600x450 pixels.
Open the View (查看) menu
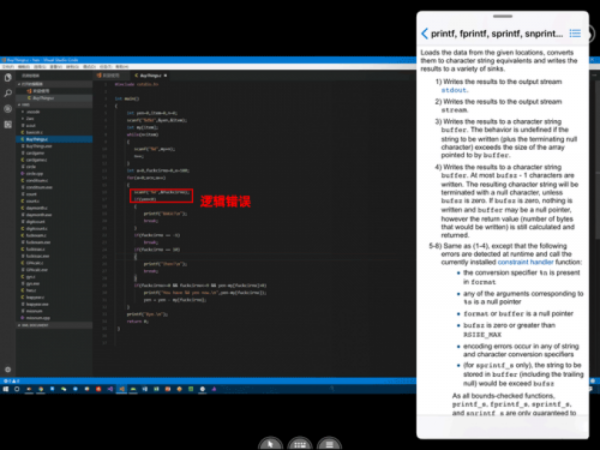coord(56,67)
